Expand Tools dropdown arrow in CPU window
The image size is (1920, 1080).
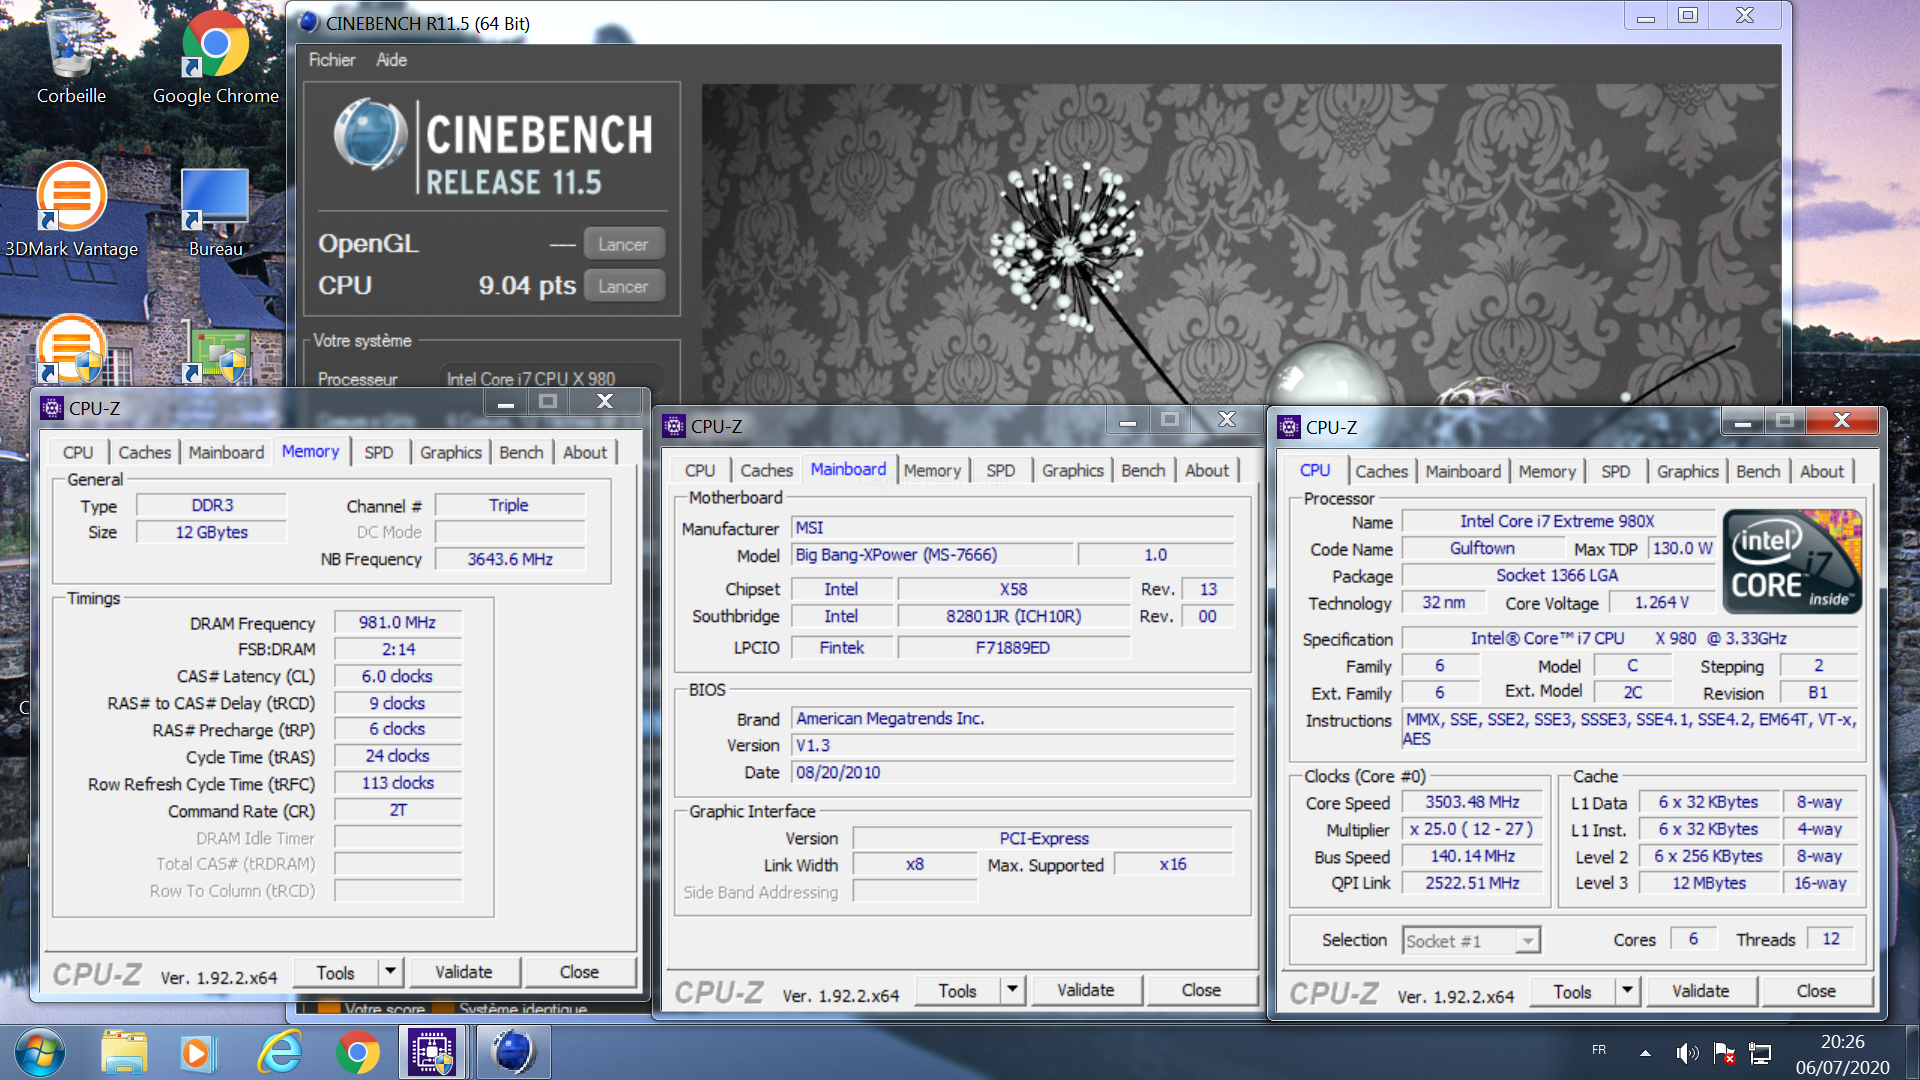point(1627,991)
